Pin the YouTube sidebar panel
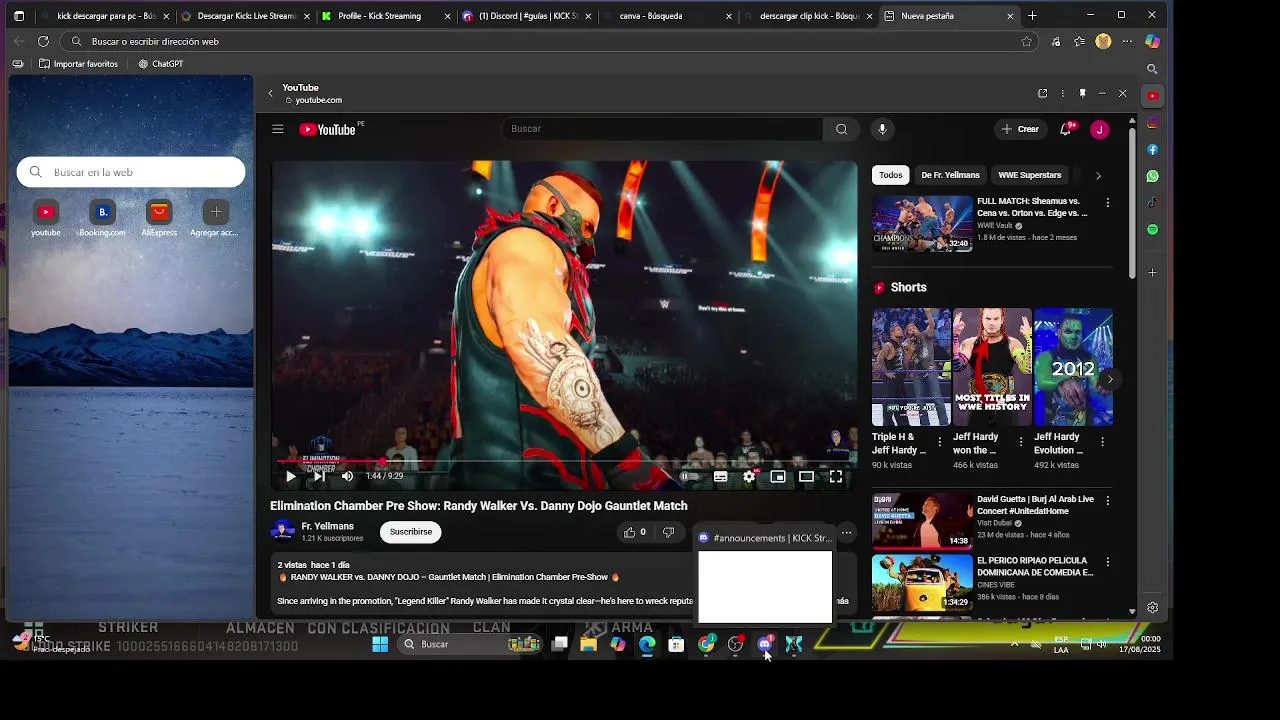Viewport: 1280px width, 720px height. pos(1082,93)
